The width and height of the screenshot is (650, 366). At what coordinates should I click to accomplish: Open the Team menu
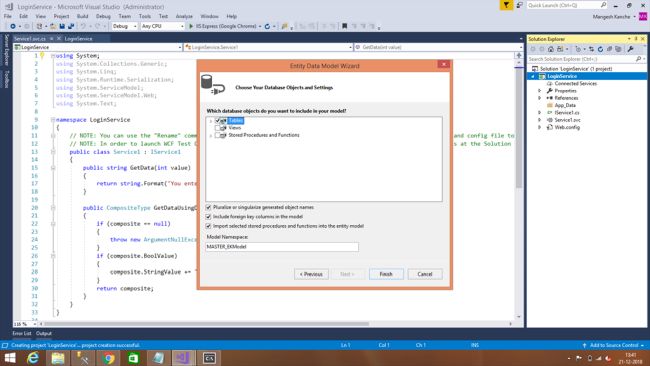pos(124,16)
